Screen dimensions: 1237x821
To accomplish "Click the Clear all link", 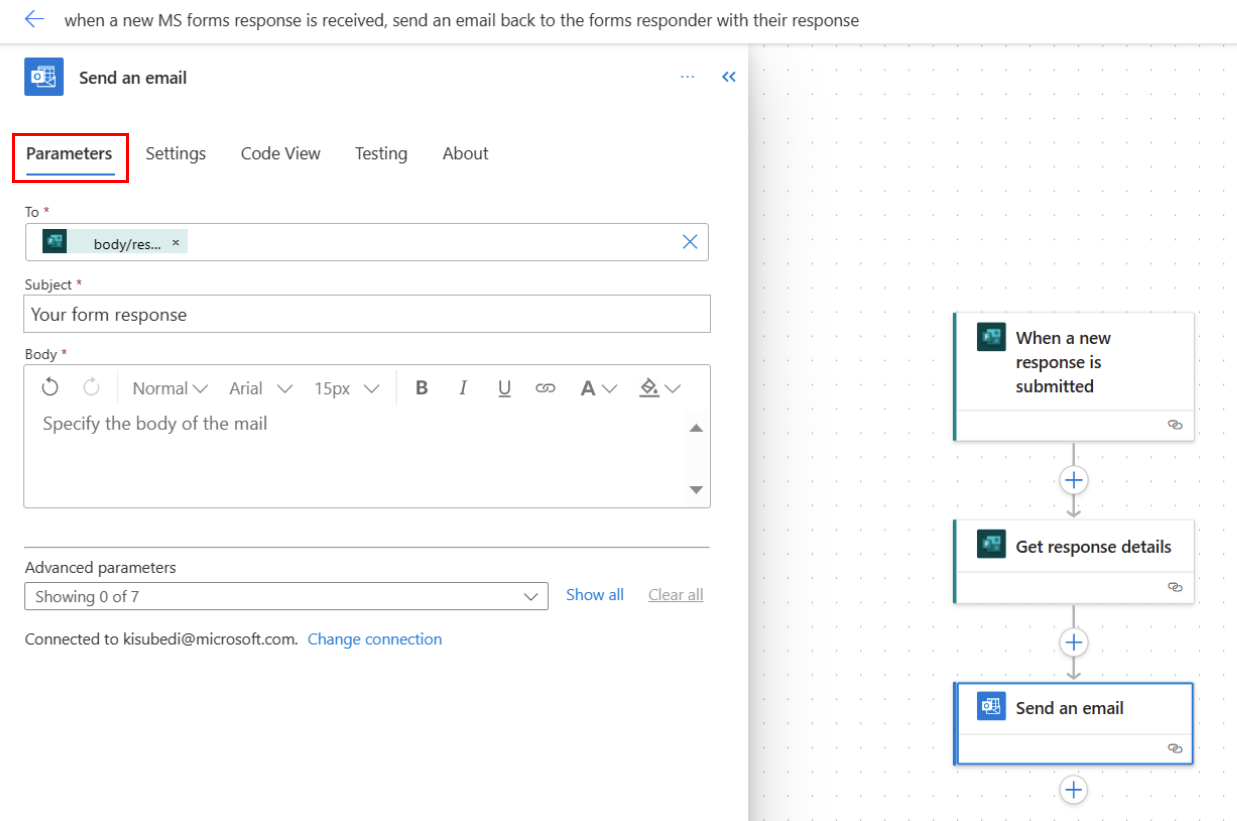I will tap(676, 594).
